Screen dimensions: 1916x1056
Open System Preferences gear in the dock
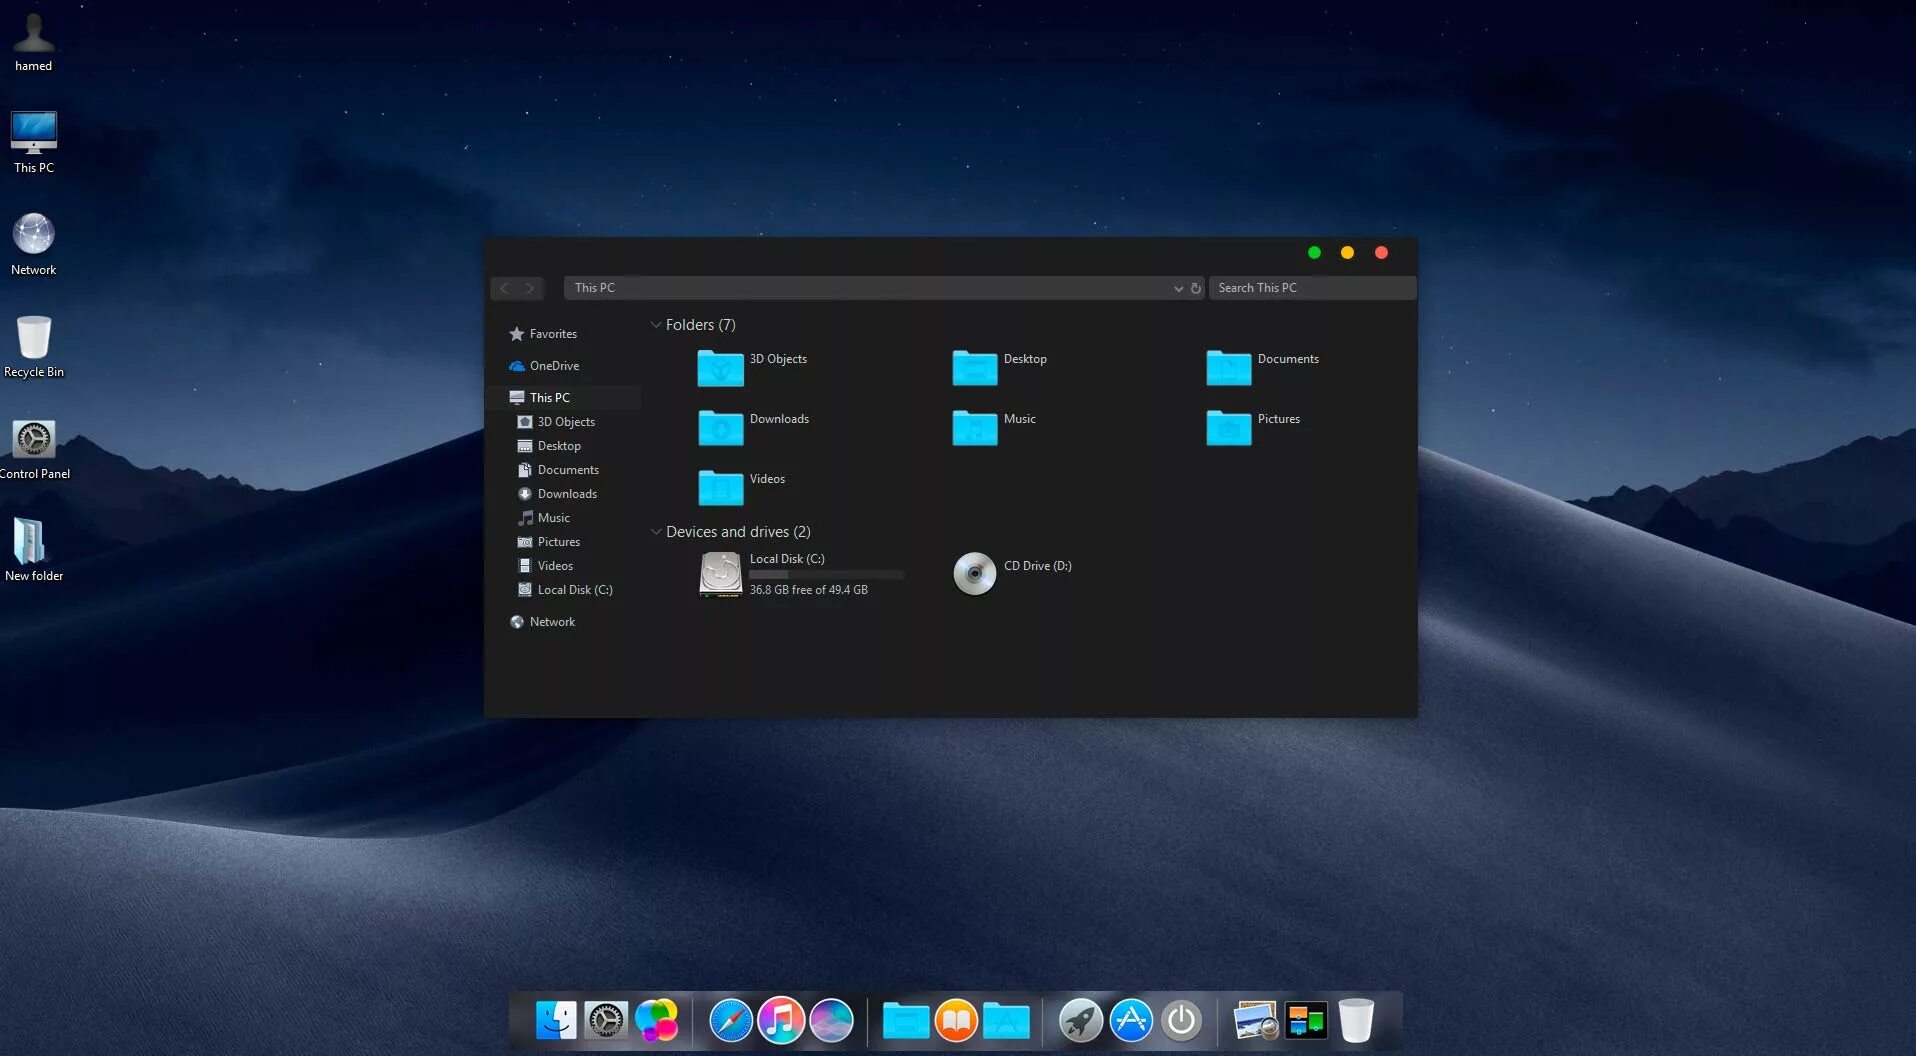[606, 1020]
